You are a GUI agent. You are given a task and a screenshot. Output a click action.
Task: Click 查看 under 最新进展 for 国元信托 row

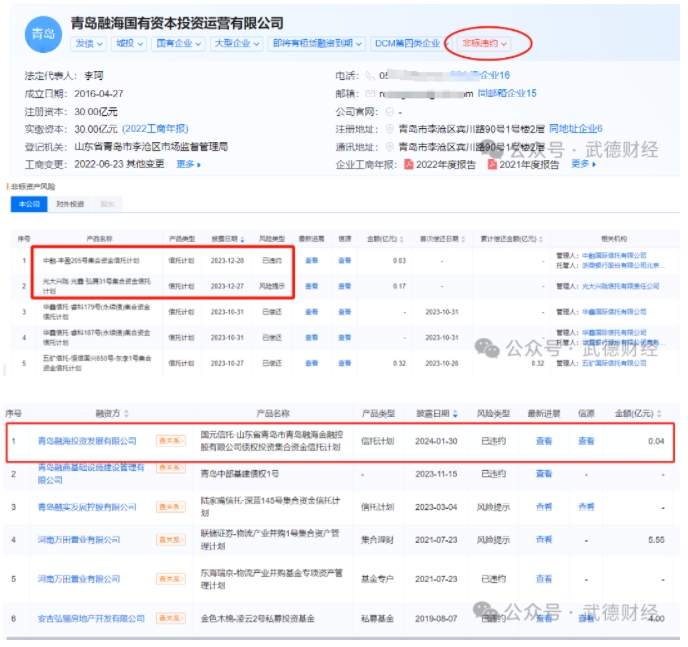[543, 440]
